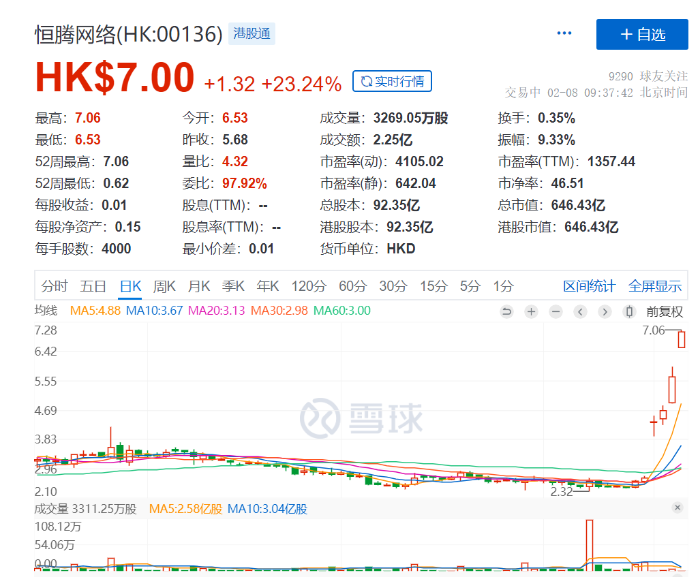700x577 pixels.
Task: Click the candlestick chart type icon
Action: 629,311
